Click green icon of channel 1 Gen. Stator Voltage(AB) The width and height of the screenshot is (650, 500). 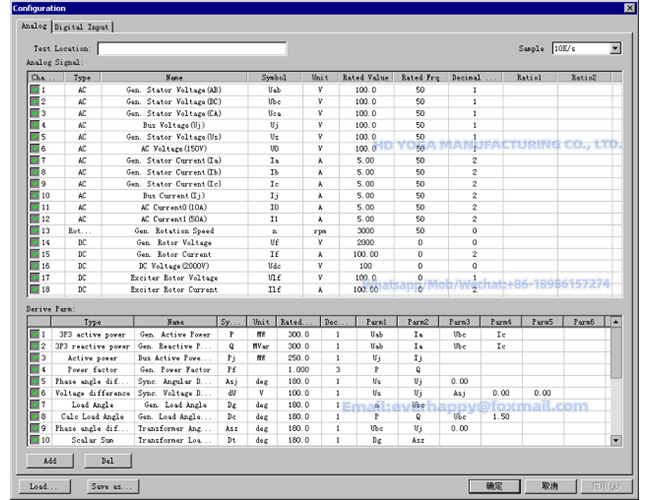pos(34,90)
